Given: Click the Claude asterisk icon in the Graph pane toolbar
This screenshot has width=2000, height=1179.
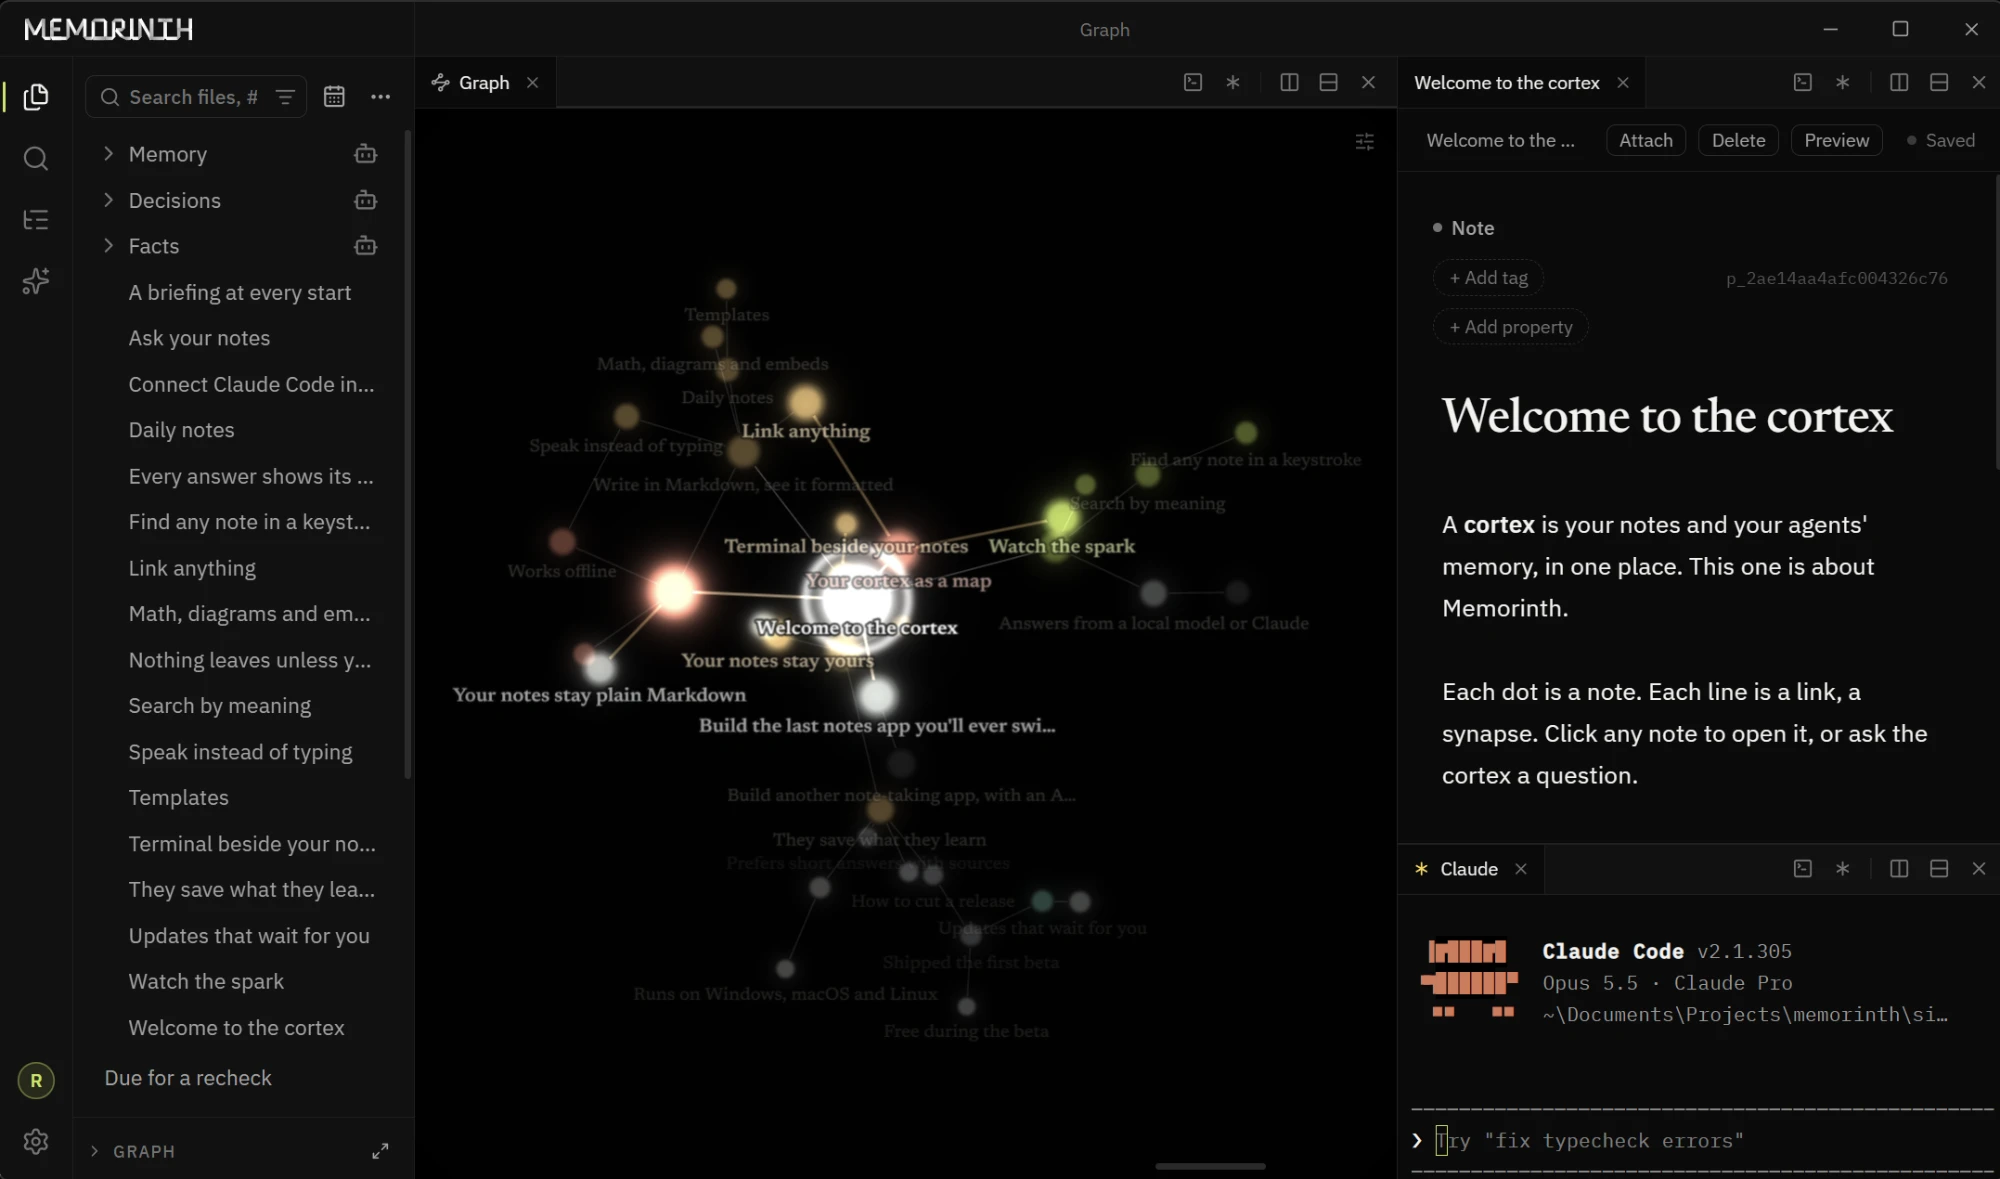Looking at the screenshot, I should tap(1233, 83).
